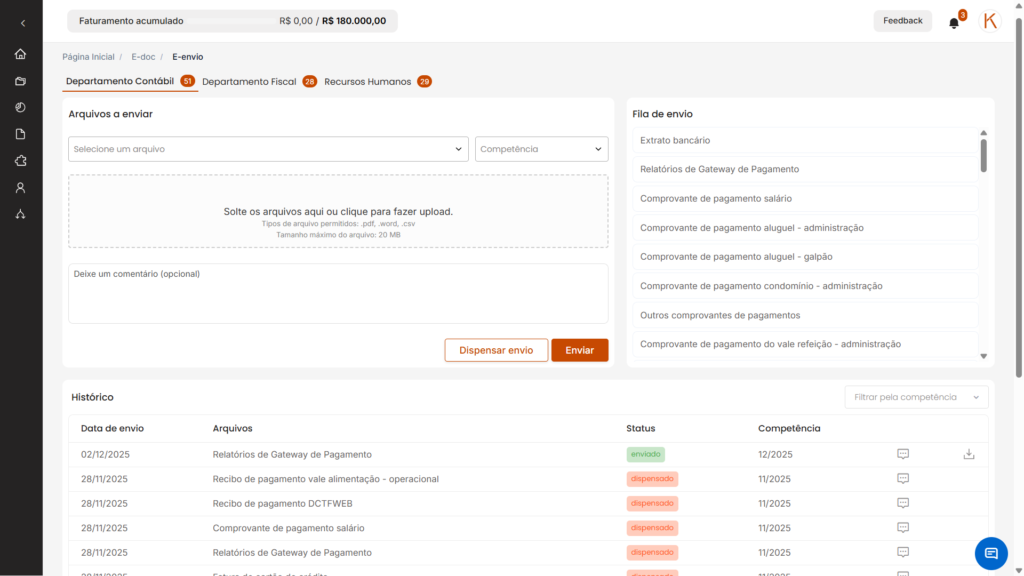Click the Enviar button
The image size is (1024, 576).
click(x=579, y=350)
